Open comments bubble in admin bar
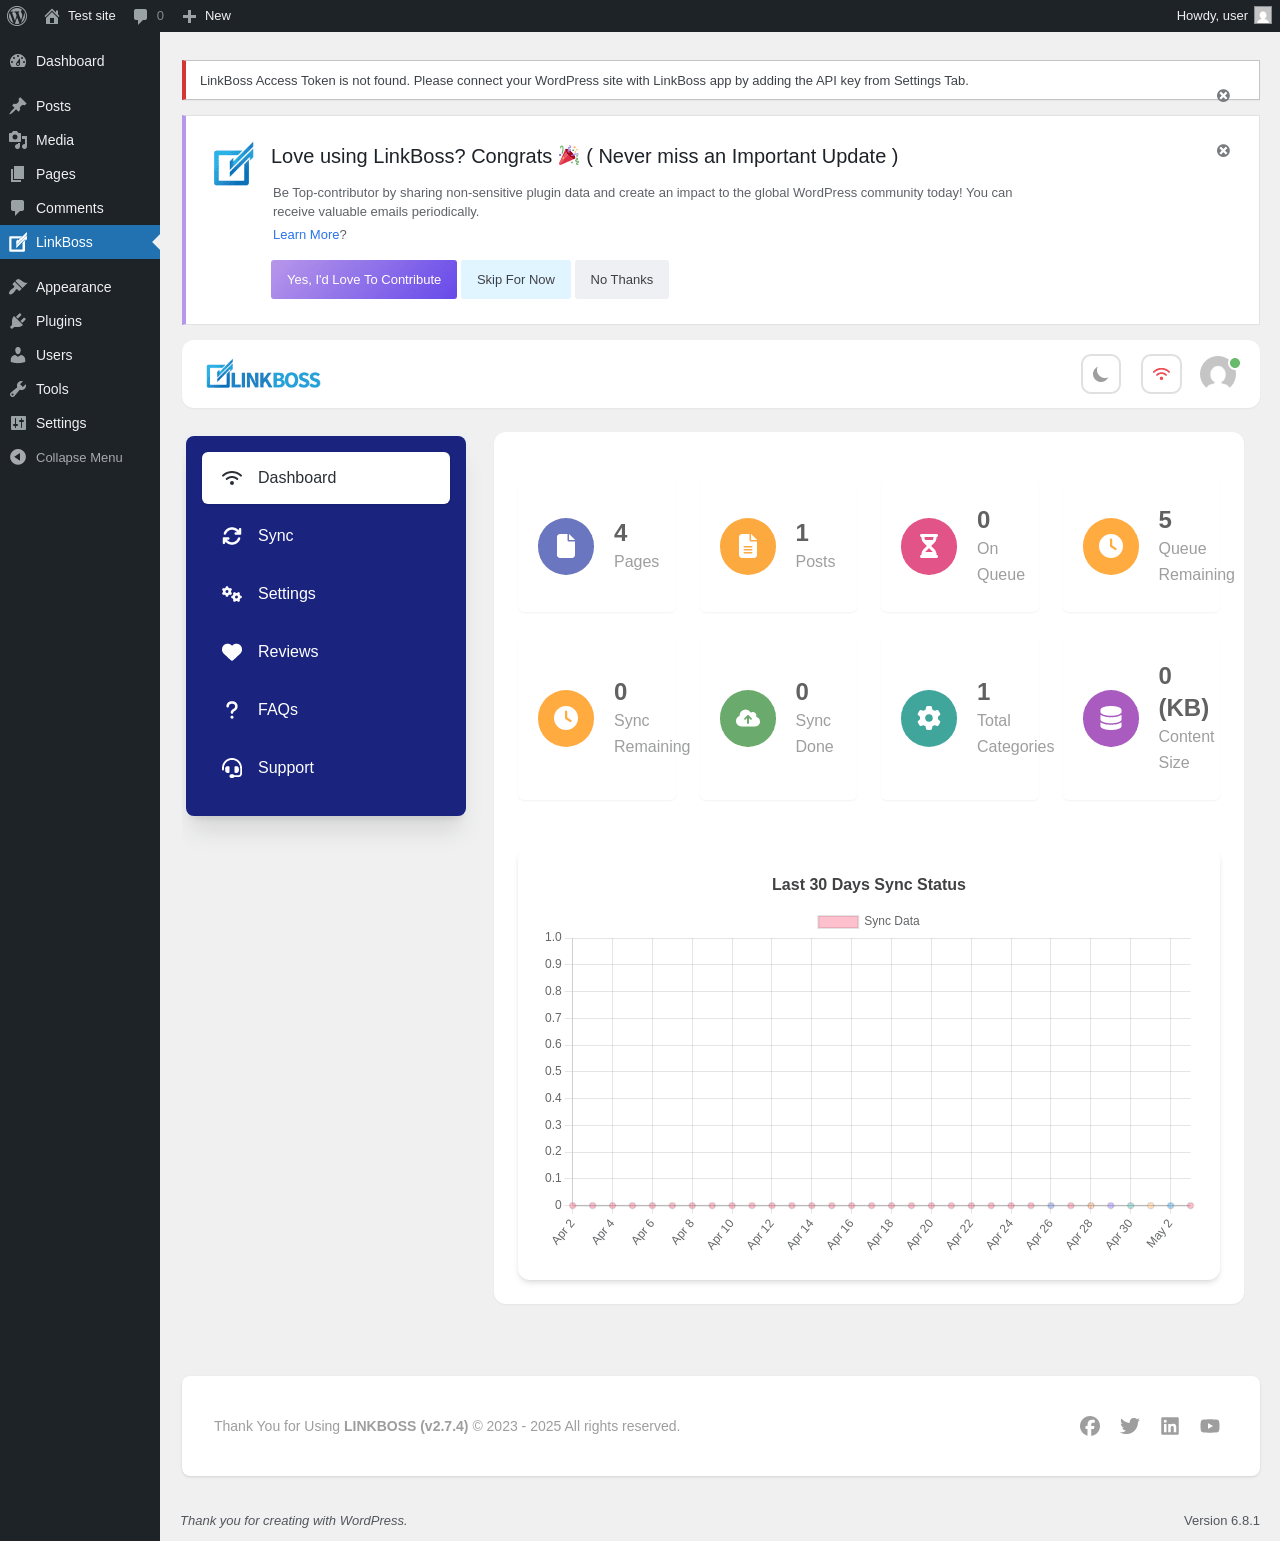Screen dimensions: 1280x1541 pyautogui.click(x=148, y=16)
